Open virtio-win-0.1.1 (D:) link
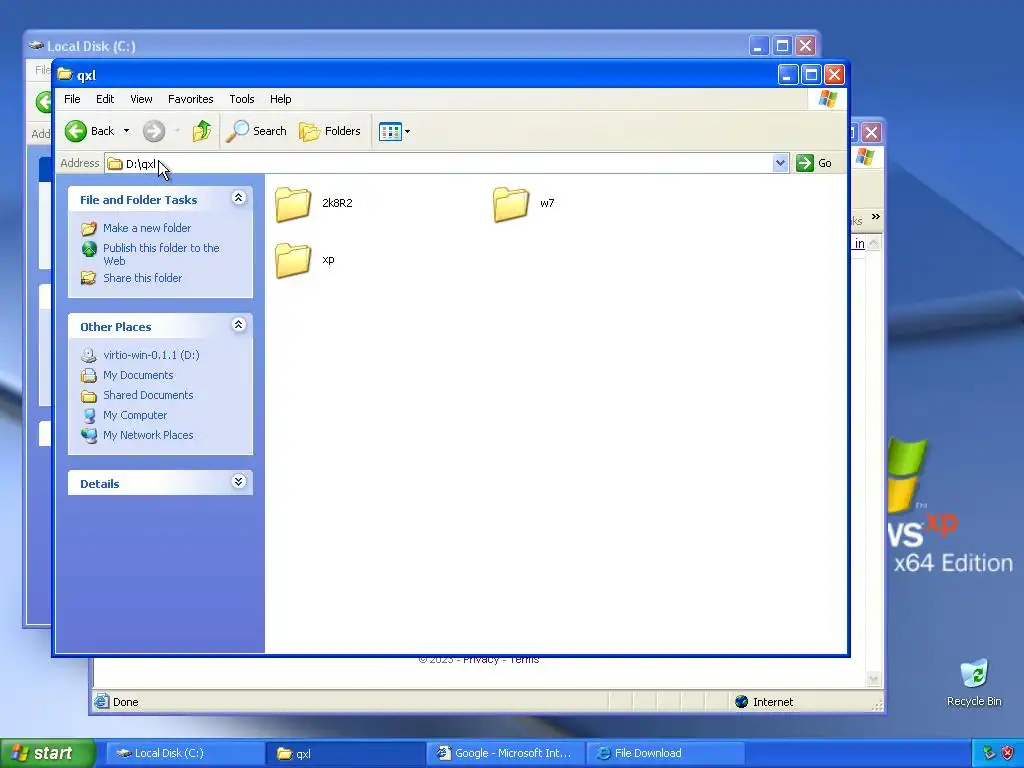 152,355
